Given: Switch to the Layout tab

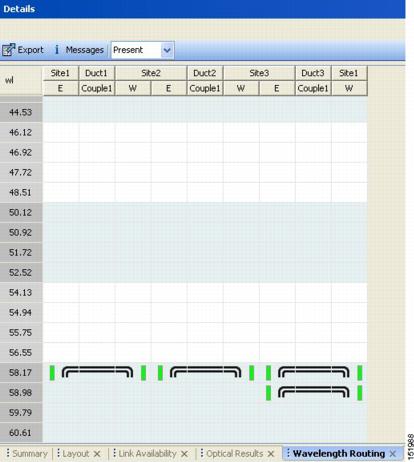Looking at the screenshot, I should (76, 454).
